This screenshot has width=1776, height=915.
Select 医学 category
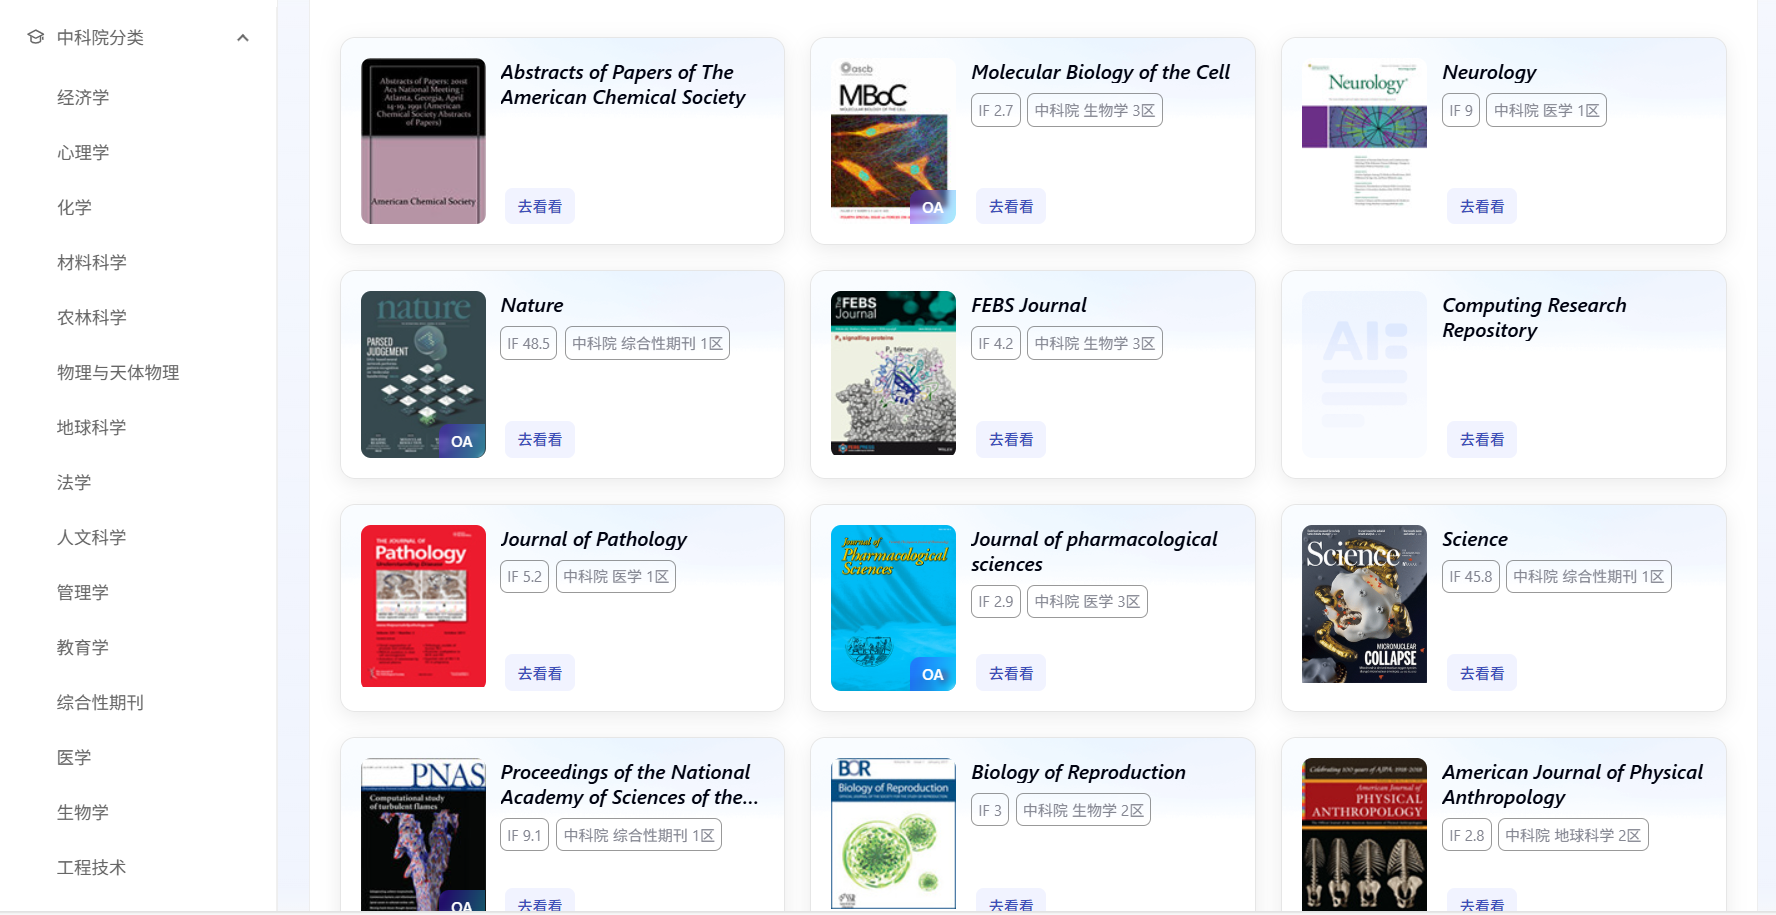click(74, 757)
